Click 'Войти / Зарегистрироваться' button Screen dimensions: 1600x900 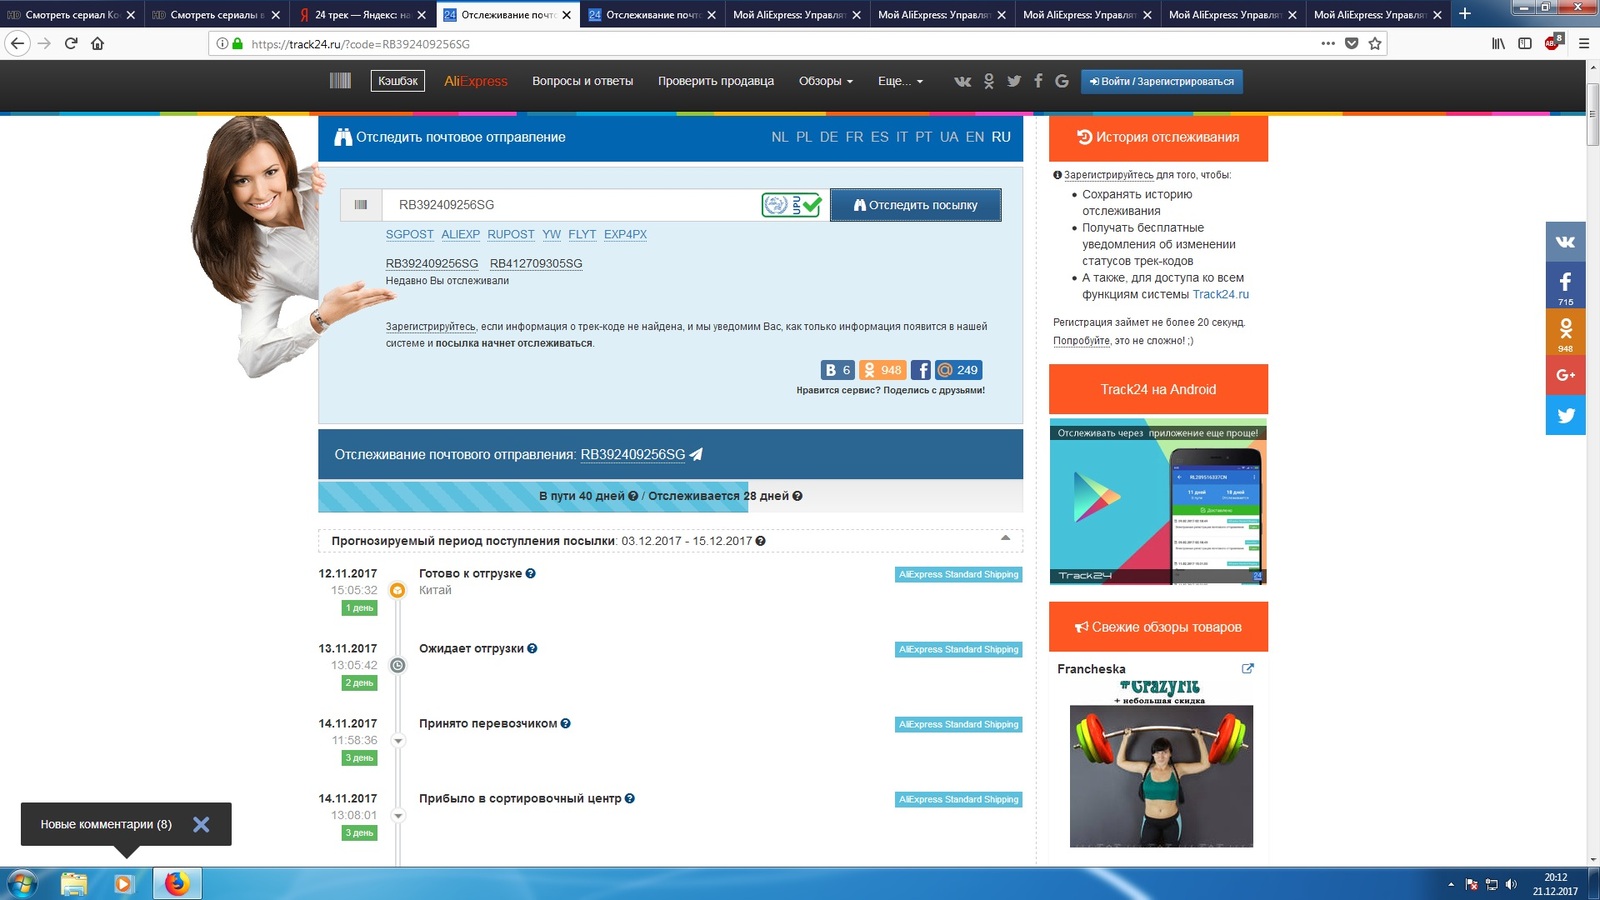tap(1162, 81)
